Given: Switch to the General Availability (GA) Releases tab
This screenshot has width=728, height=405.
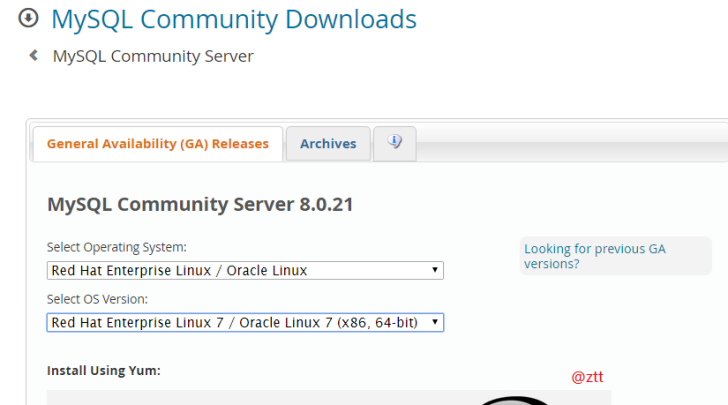Looking at the screenshot, I should click(x=158, y=144).
